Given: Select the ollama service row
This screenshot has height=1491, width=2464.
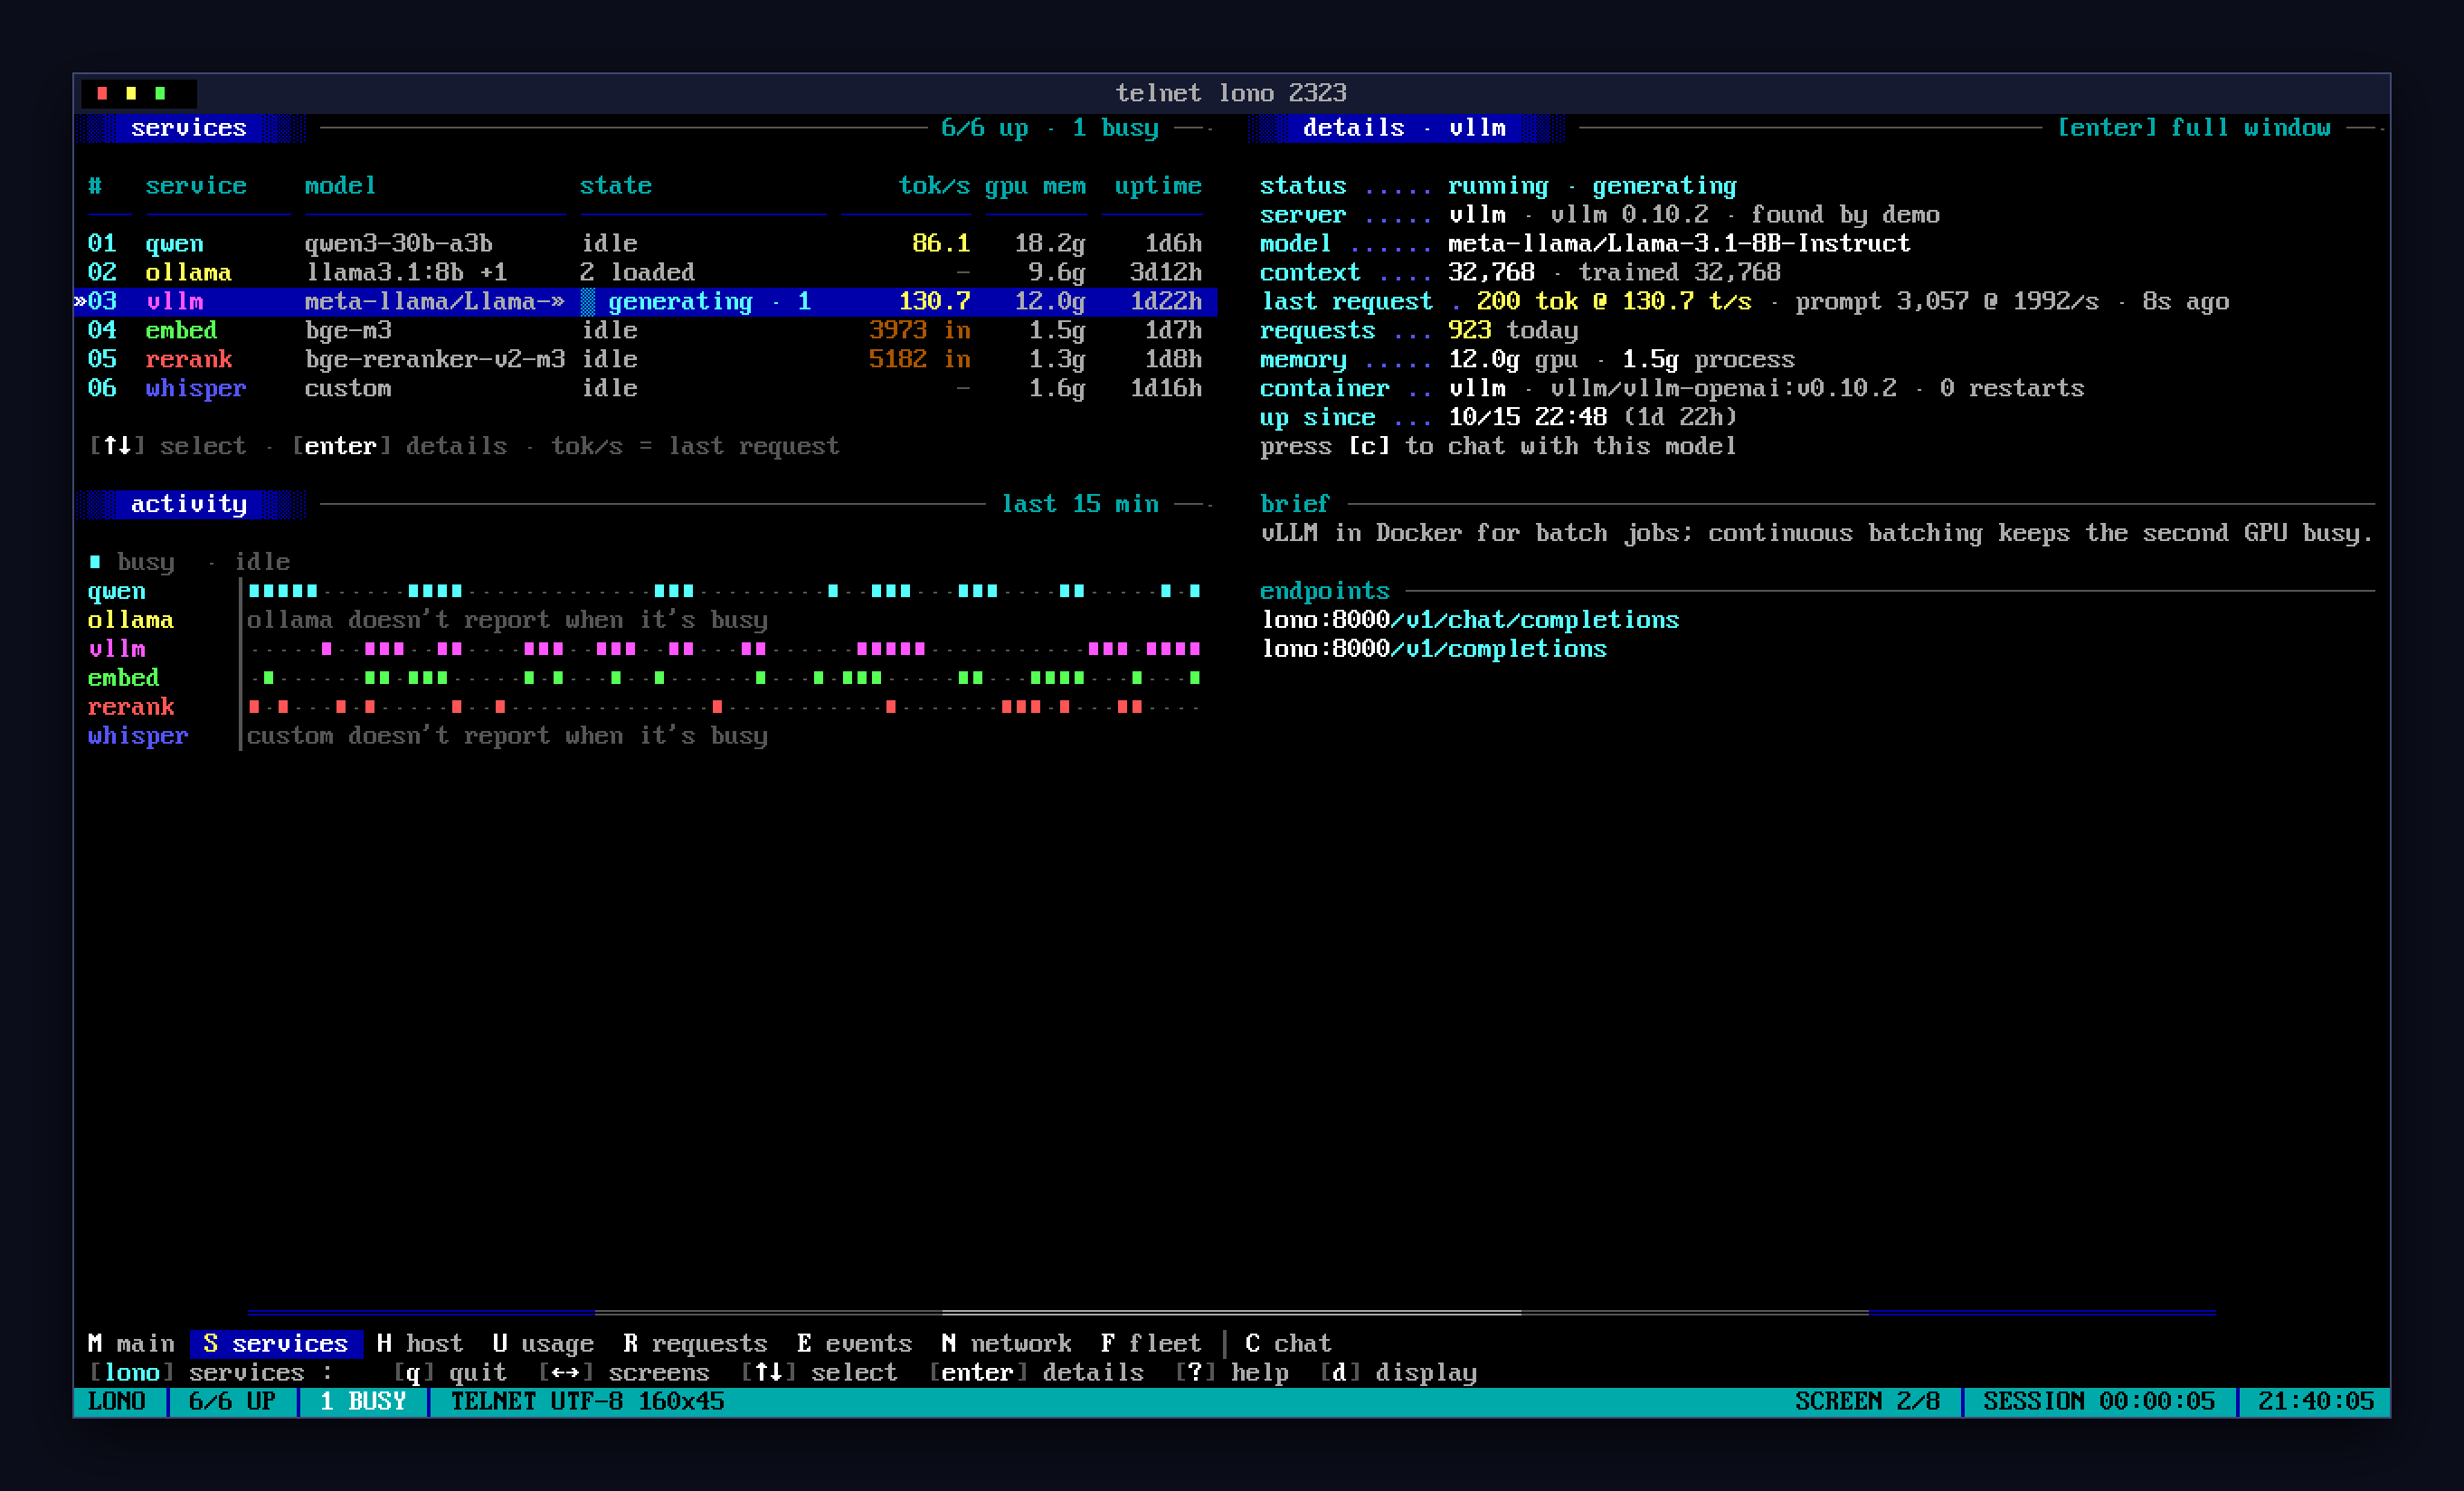Looking at the screenshot, I should tap(645, 272).
